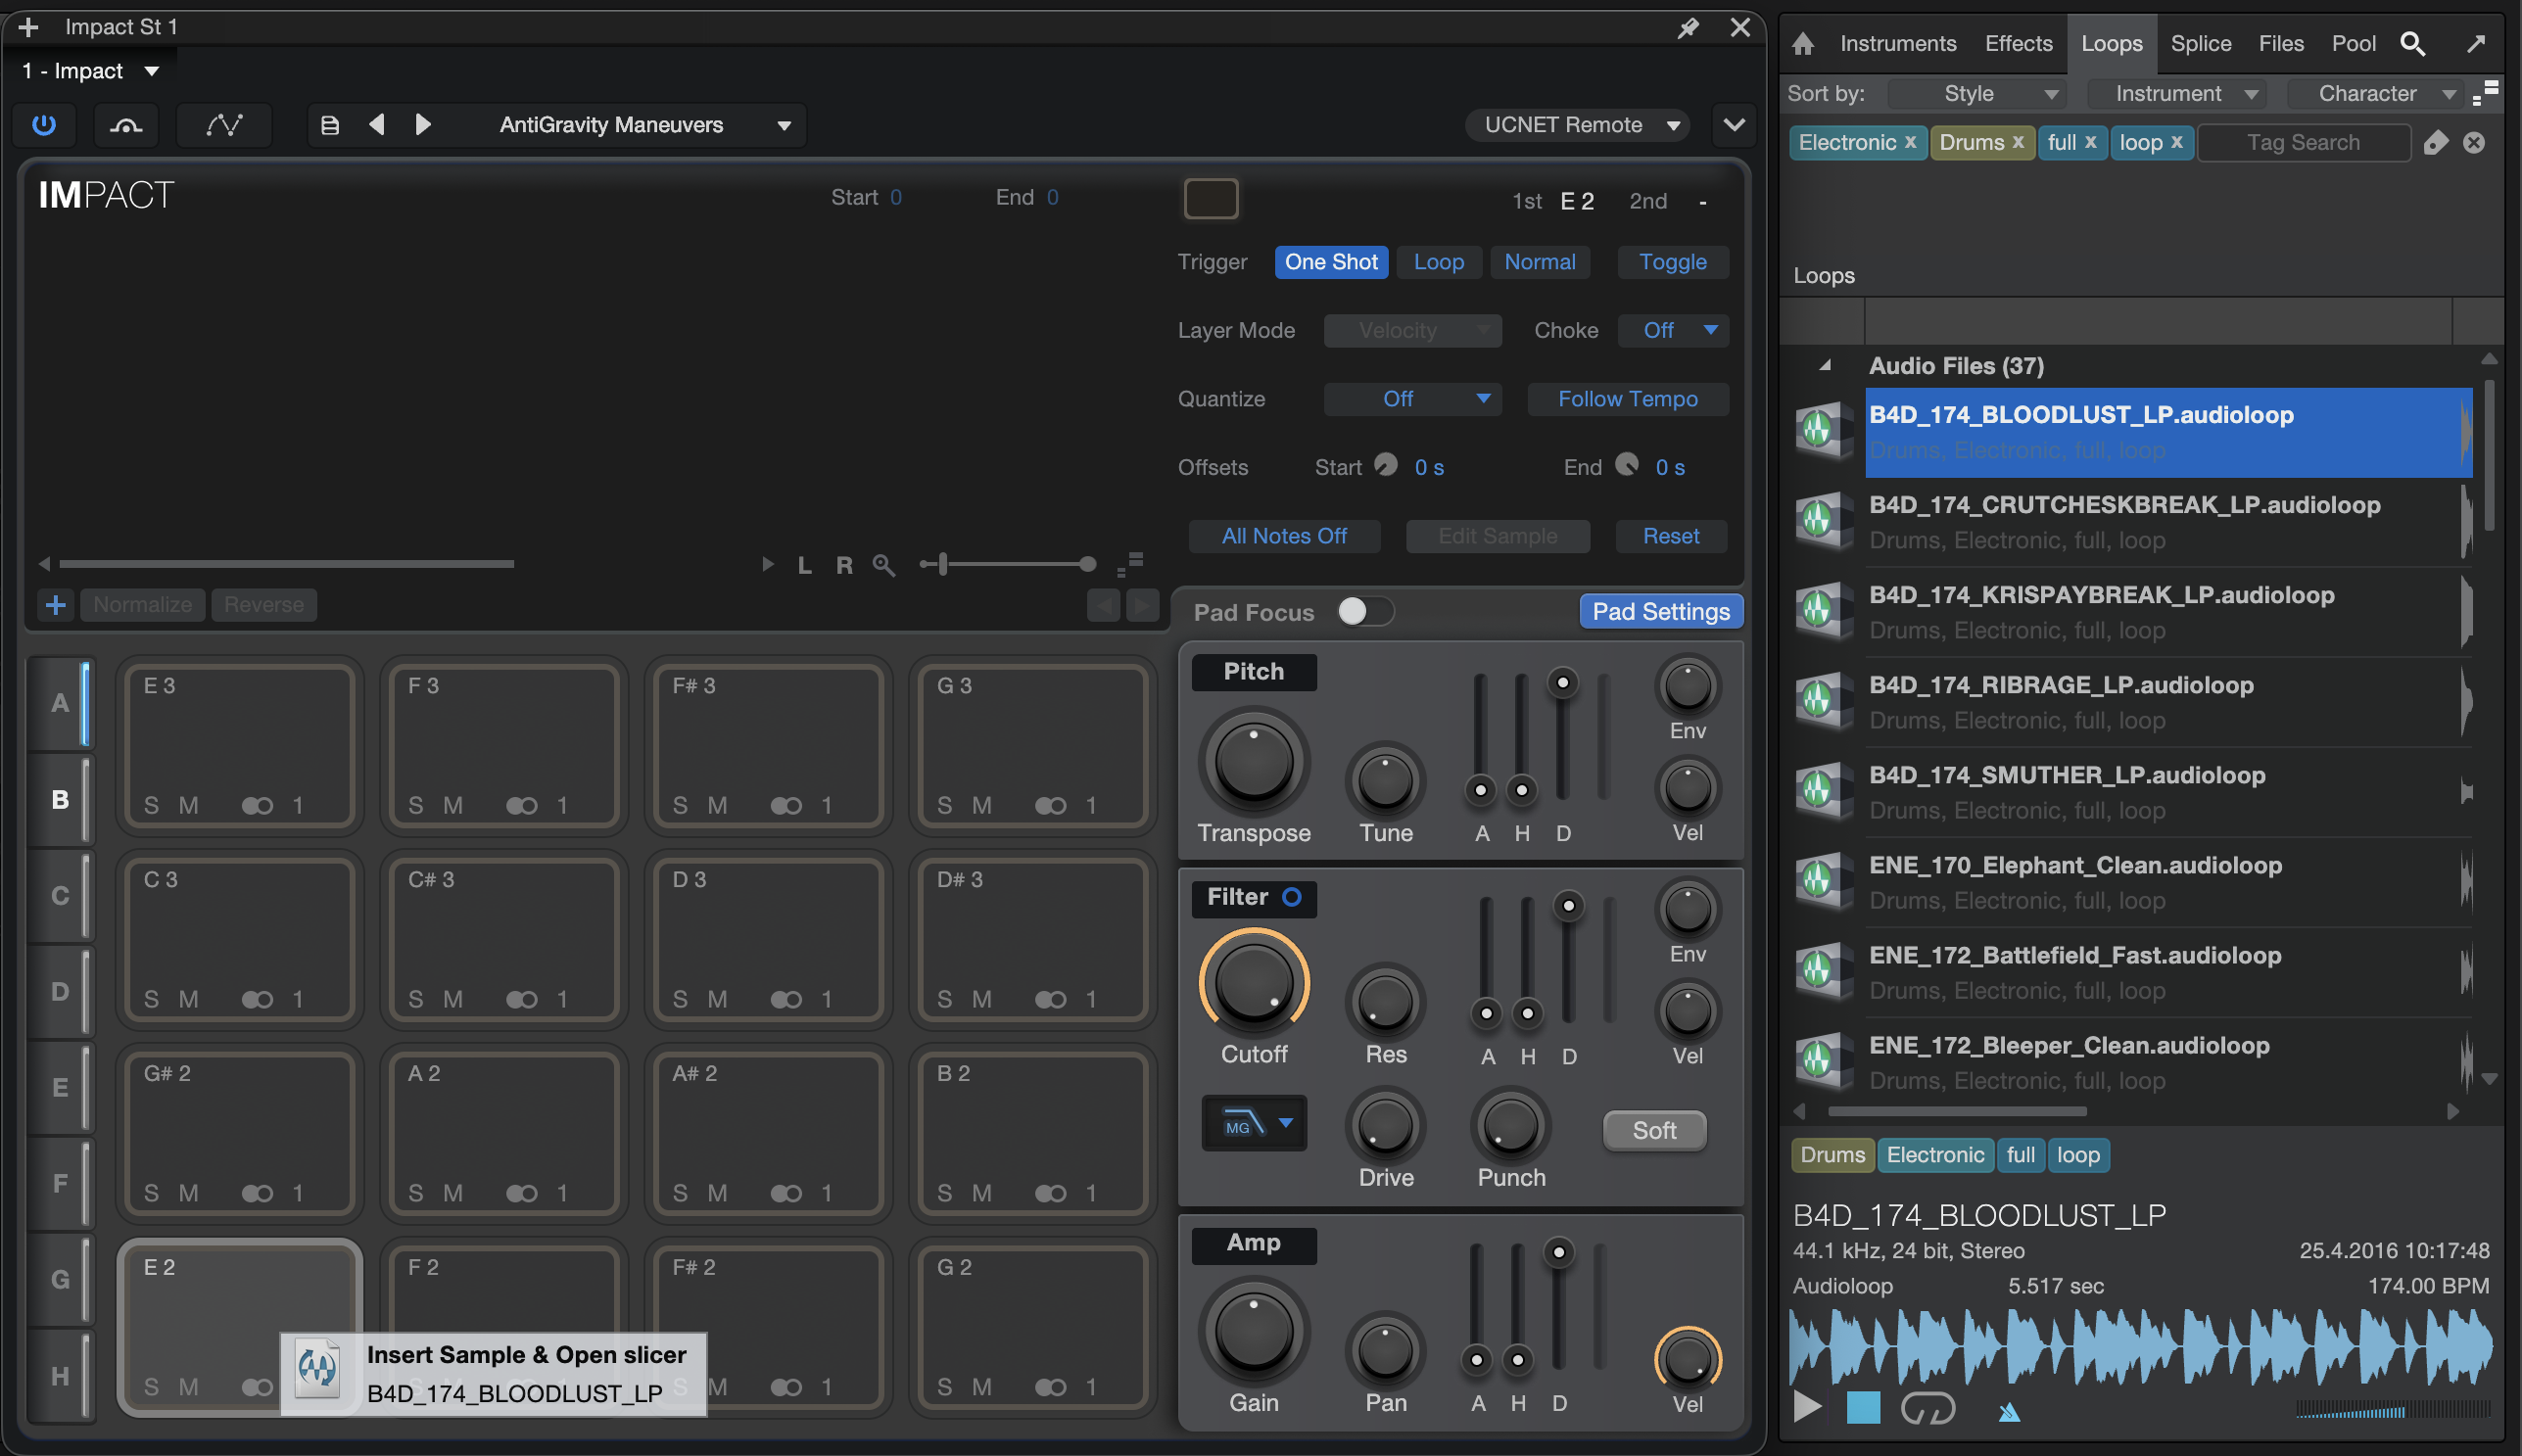Switch to the Loops tab
Screen dimensions: 2522x1456
coord(2111,43)
